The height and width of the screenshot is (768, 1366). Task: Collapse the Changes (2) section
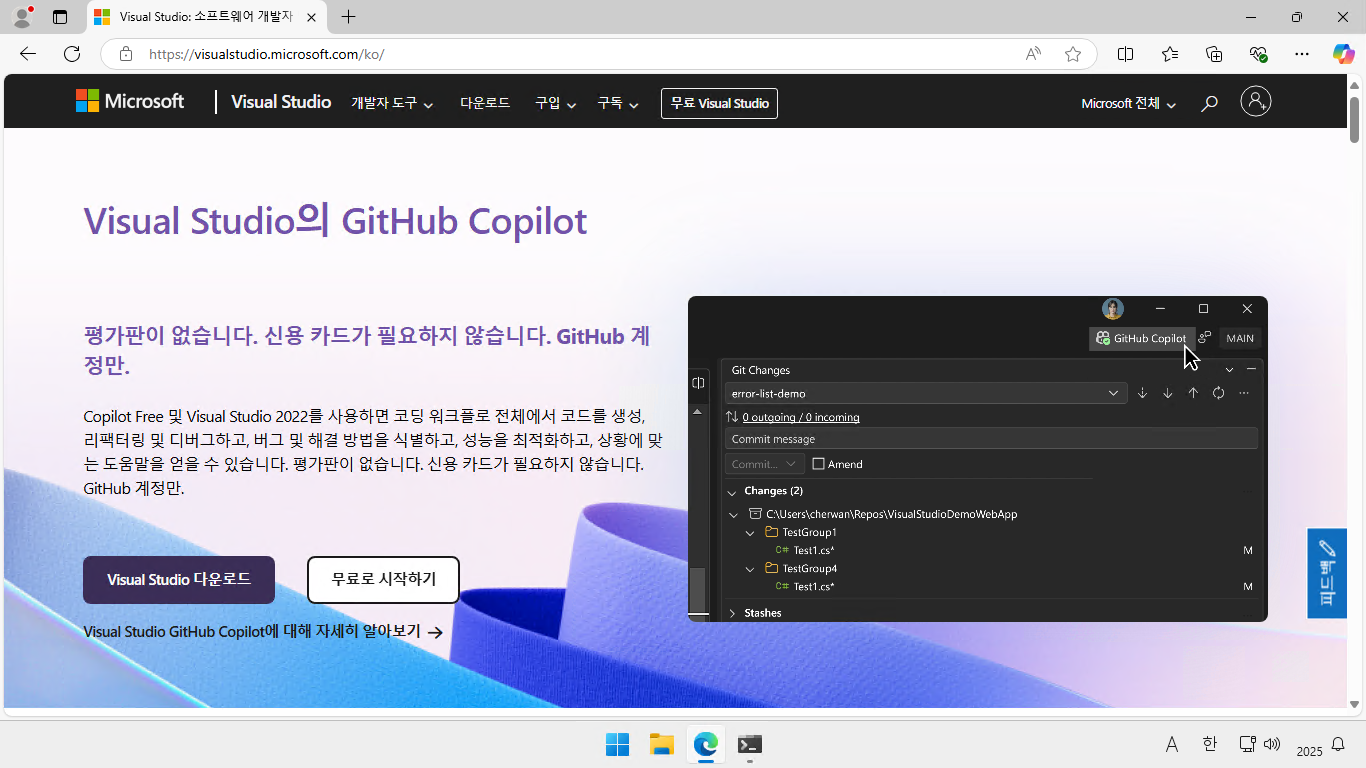732,491
